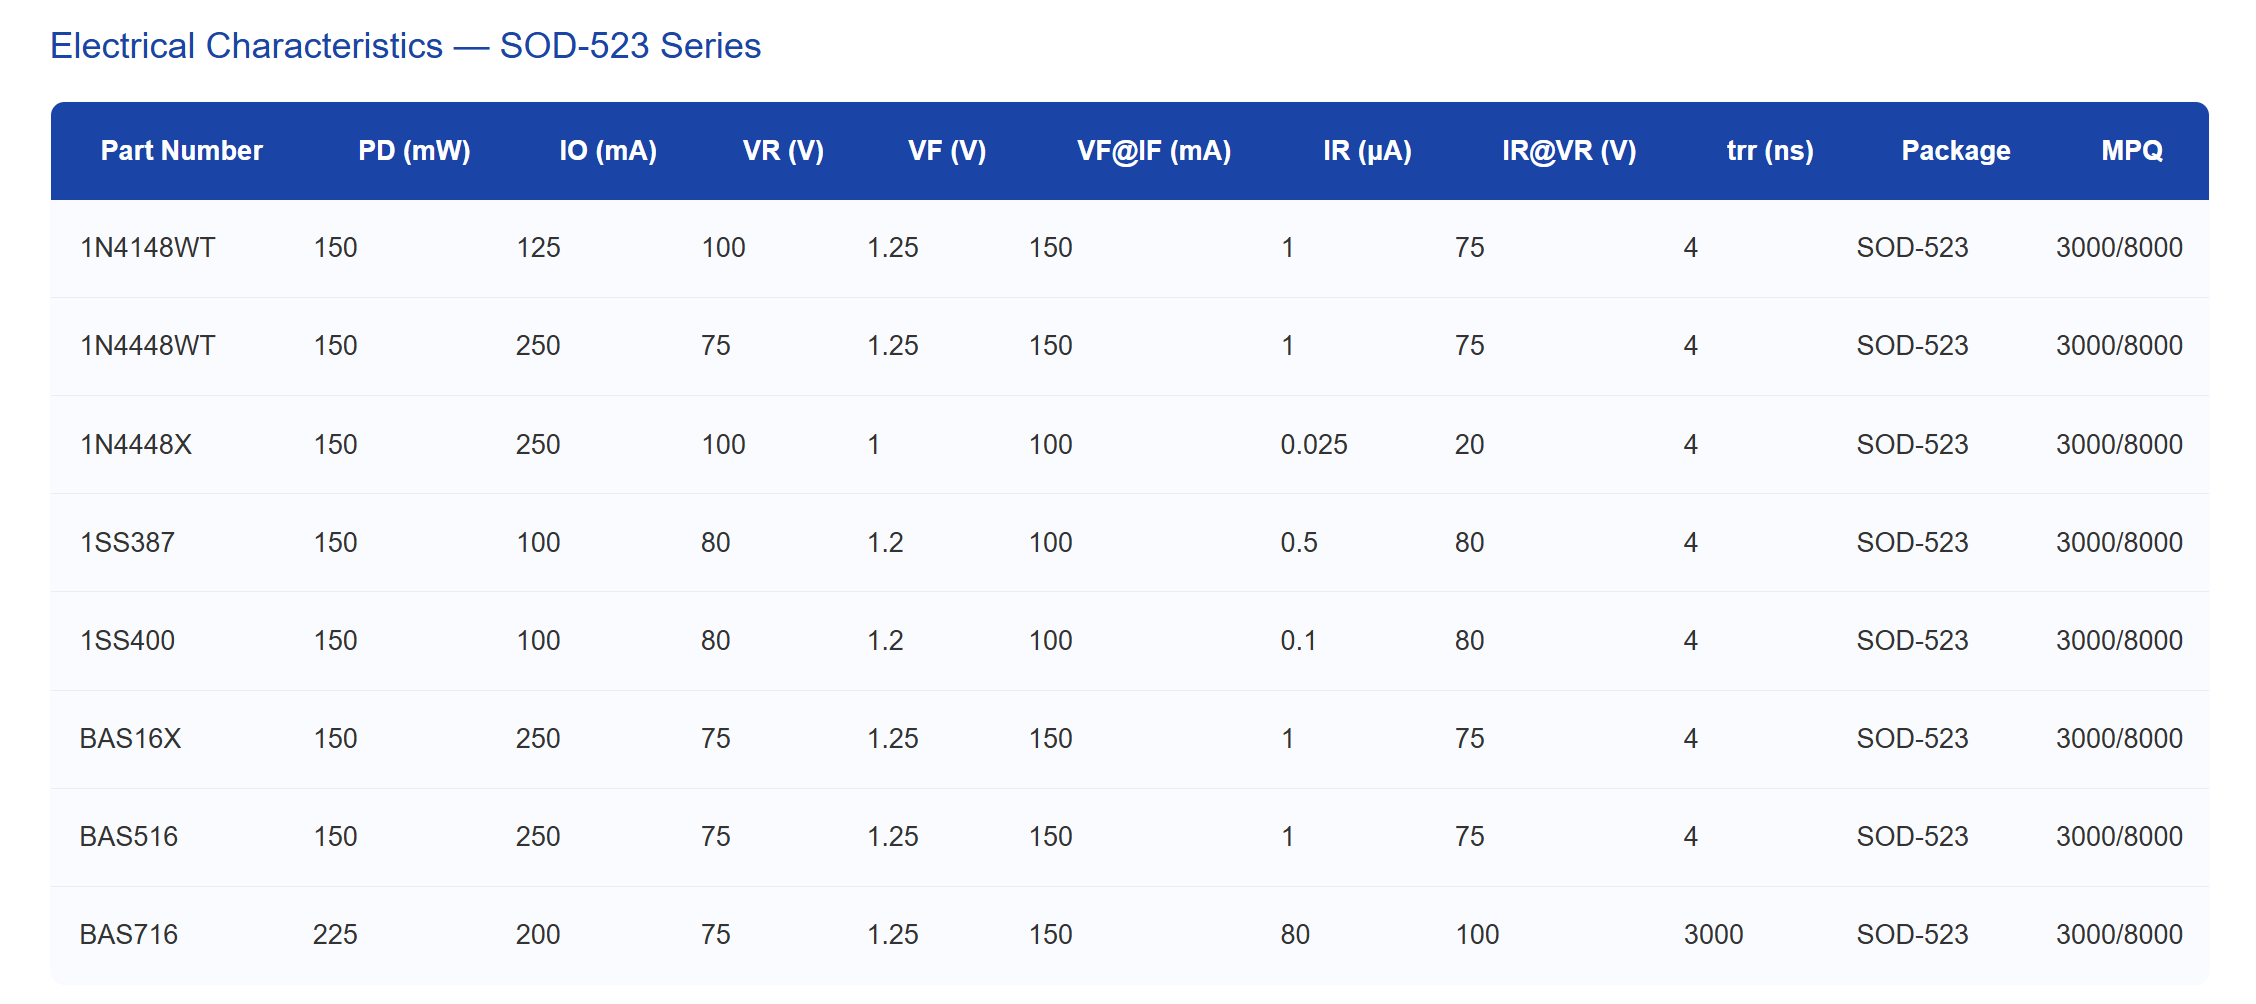Image resolution: width=2256 pixels, height=1004 pixels.
Task: Select the MPQ column header
Action: click(x=2131, y=151)
